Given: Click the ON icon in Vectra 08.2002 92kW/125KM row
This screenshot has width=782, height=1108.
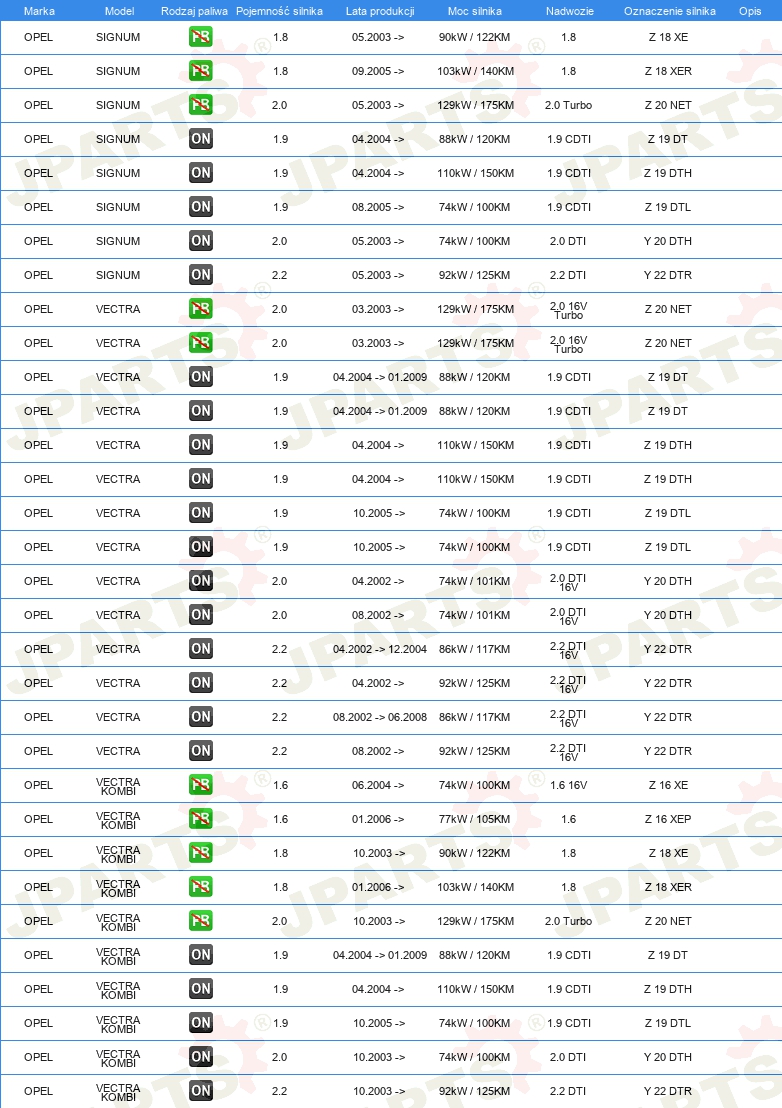Looking at the screenshot, I should [201, 750].
